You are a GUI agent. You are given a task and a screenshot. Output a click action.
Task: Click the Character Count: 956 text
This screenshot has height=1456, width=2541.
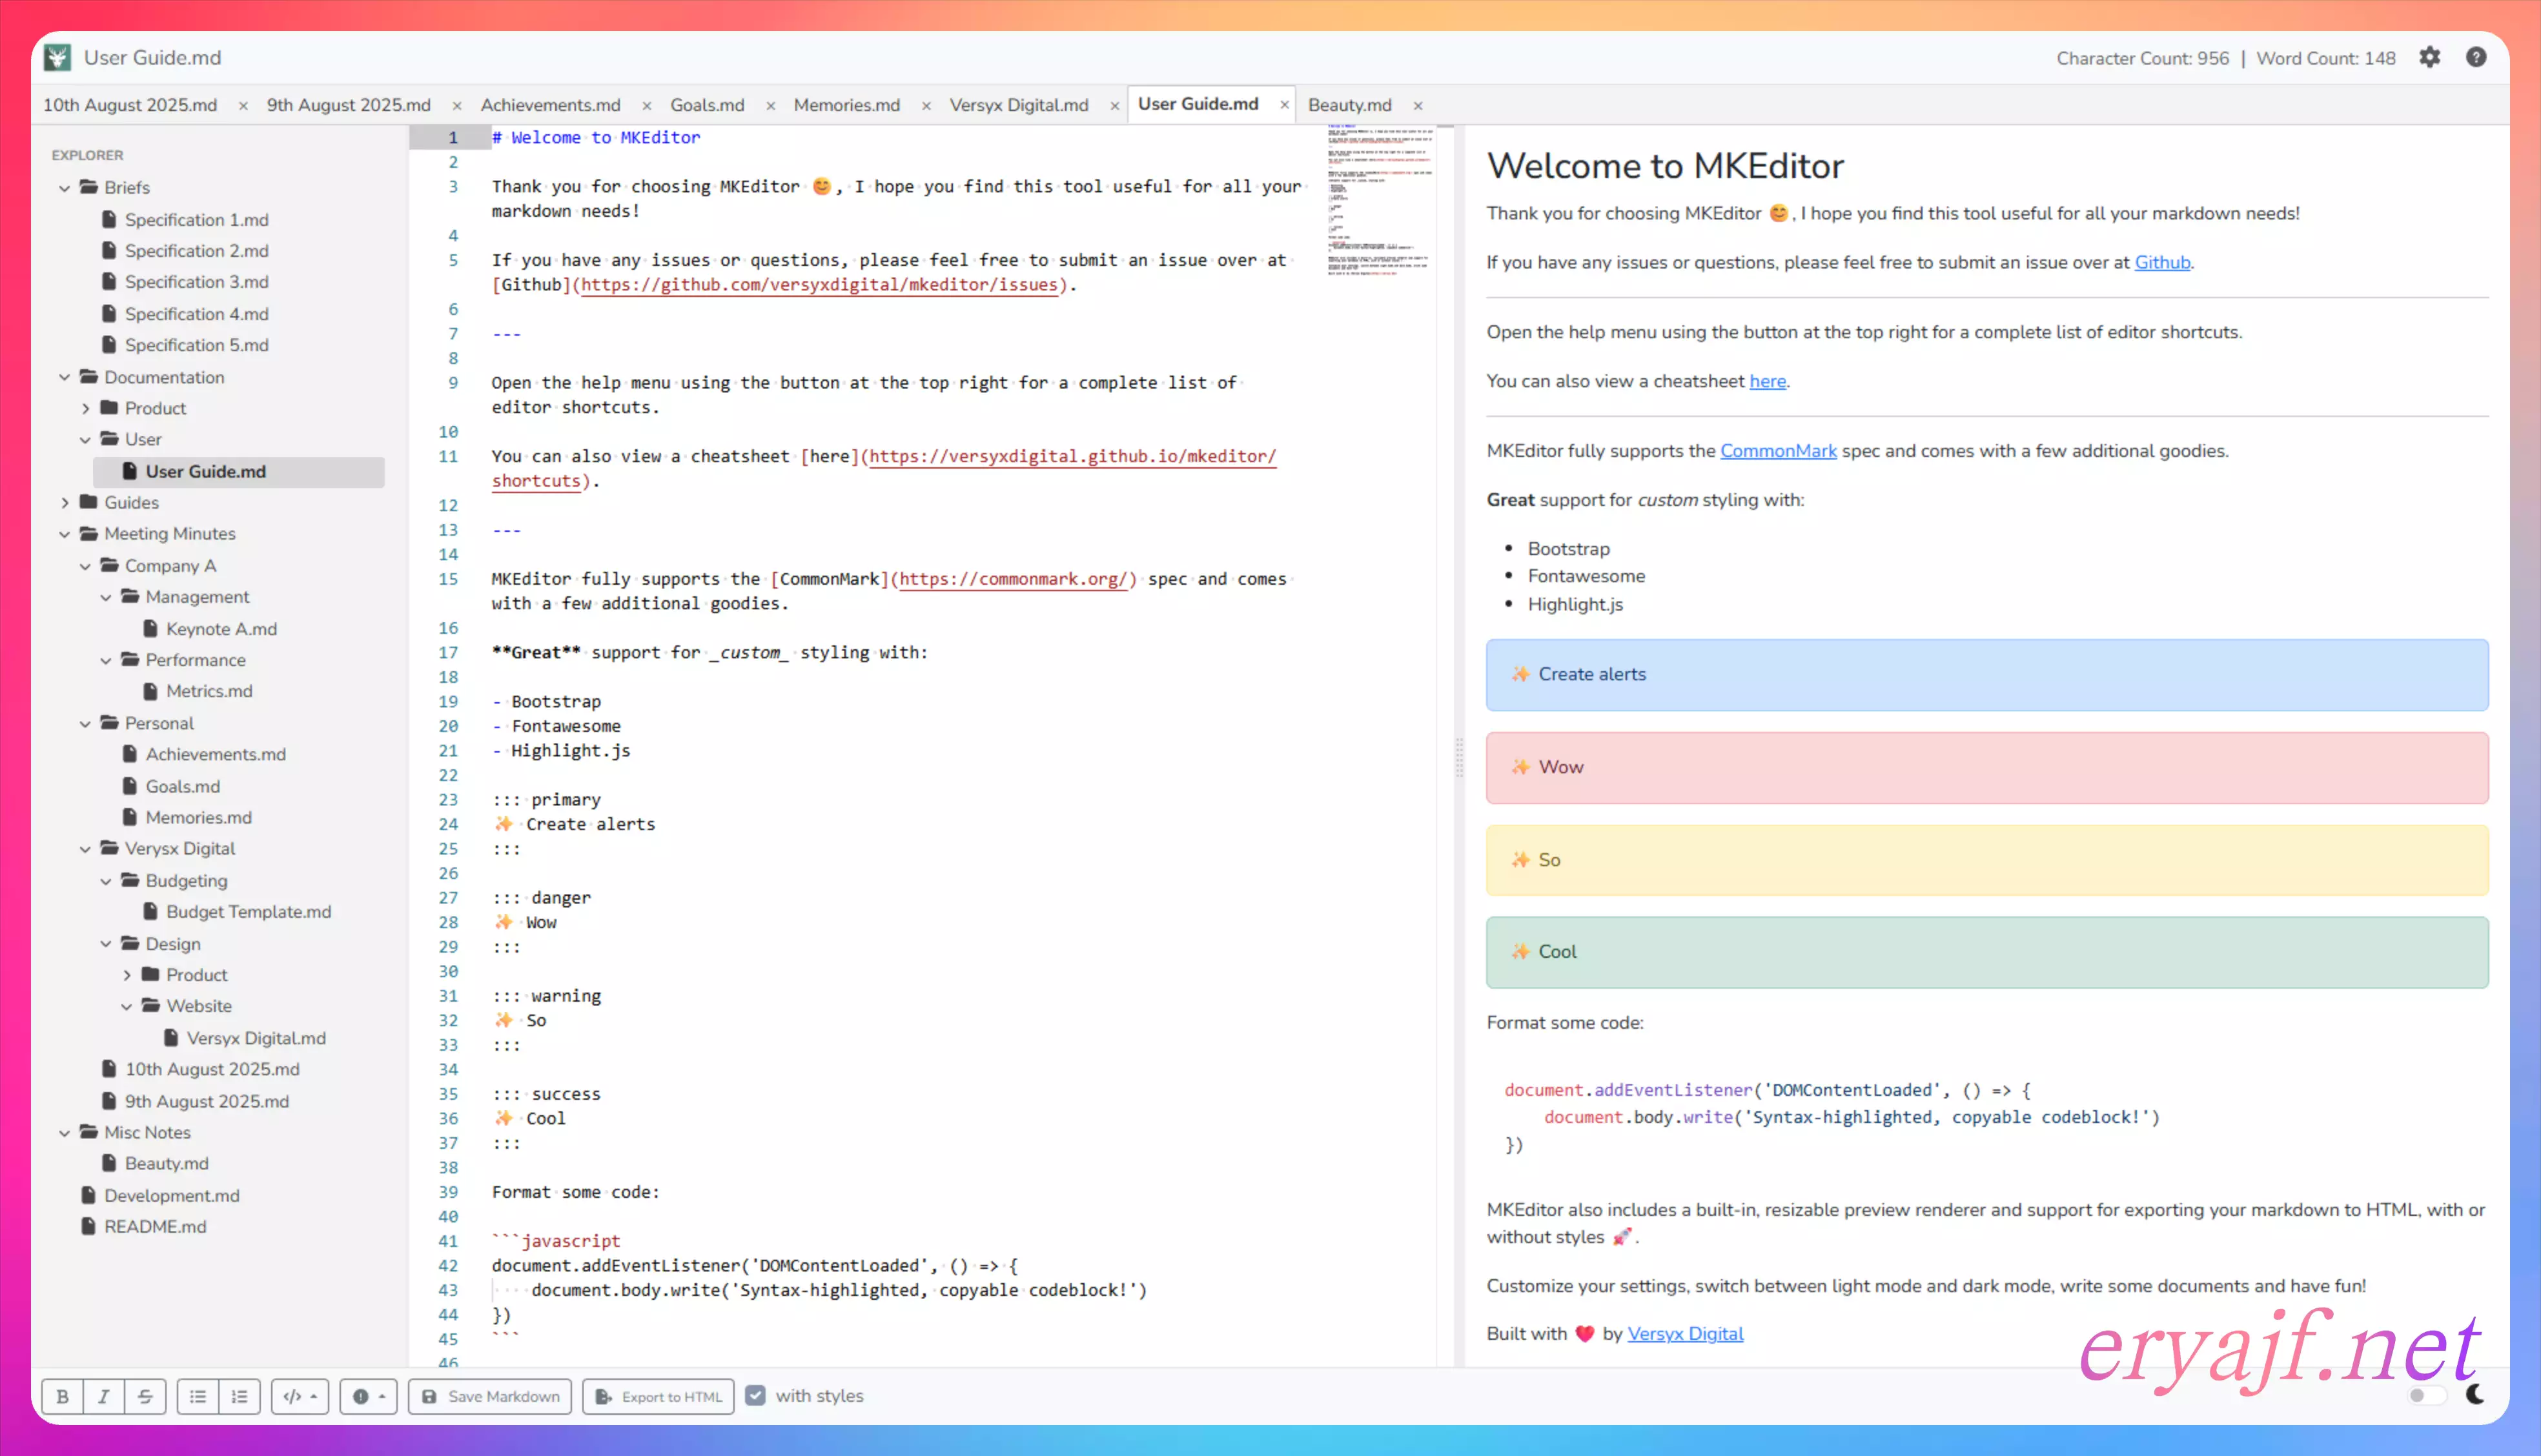point(2142,58)
